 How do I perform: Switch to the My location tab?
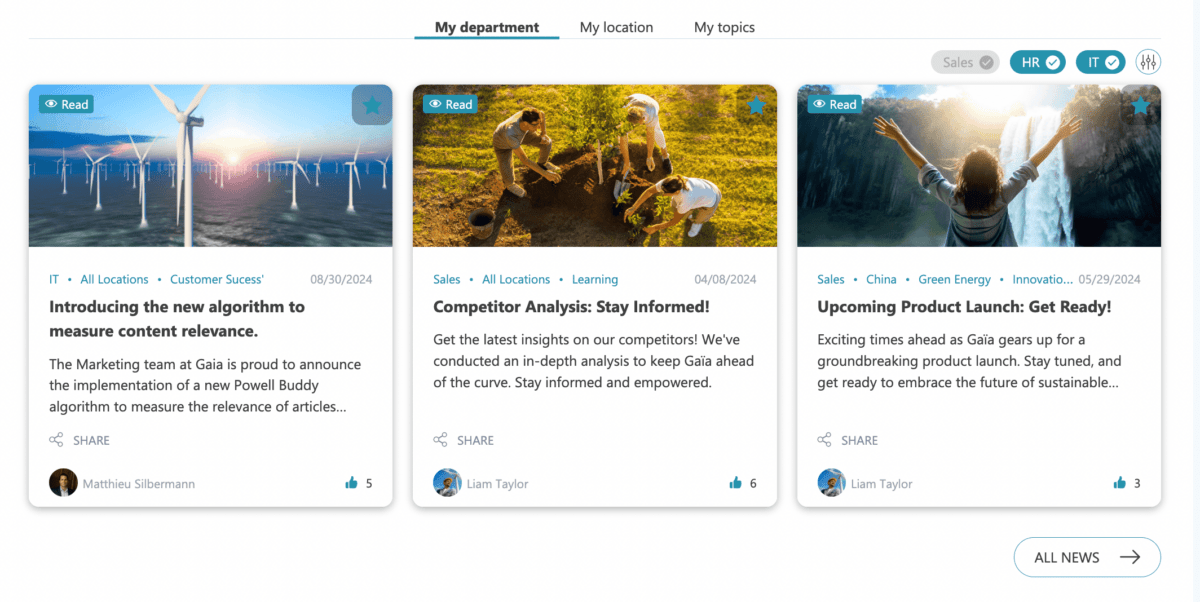tap(616, 27)
